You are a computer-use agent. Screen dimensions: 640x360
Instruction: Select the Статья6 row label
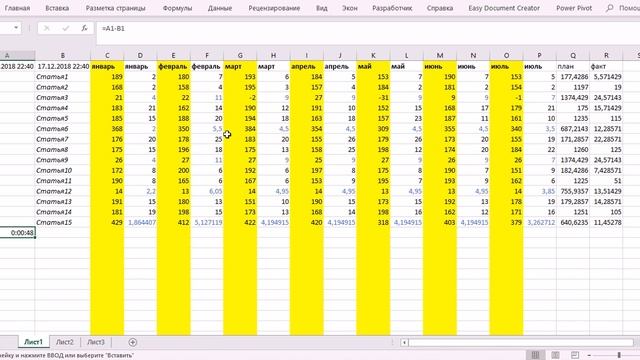click(x=63, y=129)
